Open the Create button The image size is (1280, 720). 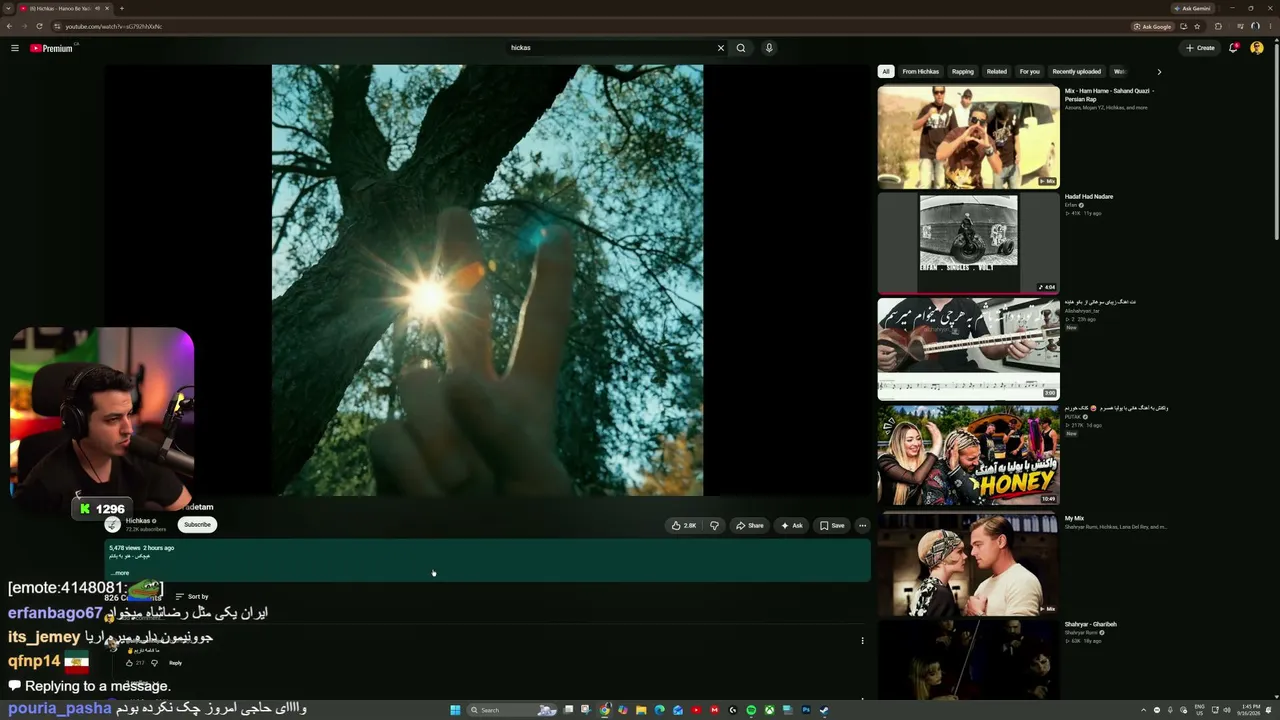(x=1200, y=48)
